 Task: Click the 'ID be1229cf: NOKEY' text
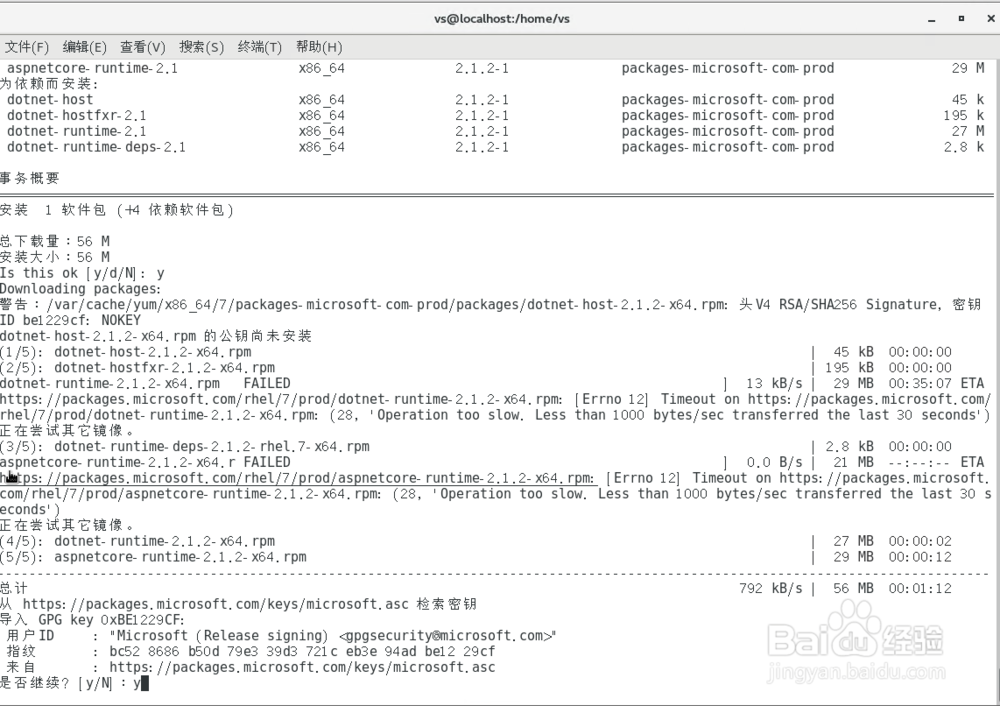pyautogui.click(x=70, y=320)
